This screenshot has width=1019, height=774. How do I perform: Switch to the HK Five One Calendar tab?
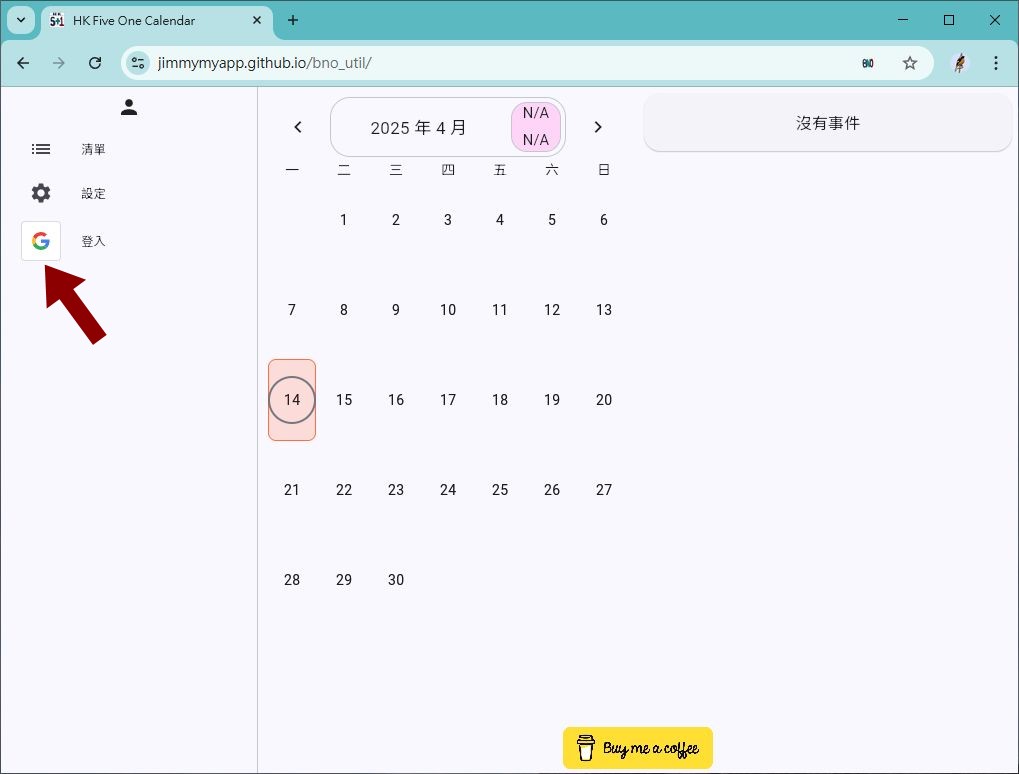[156, 20]
